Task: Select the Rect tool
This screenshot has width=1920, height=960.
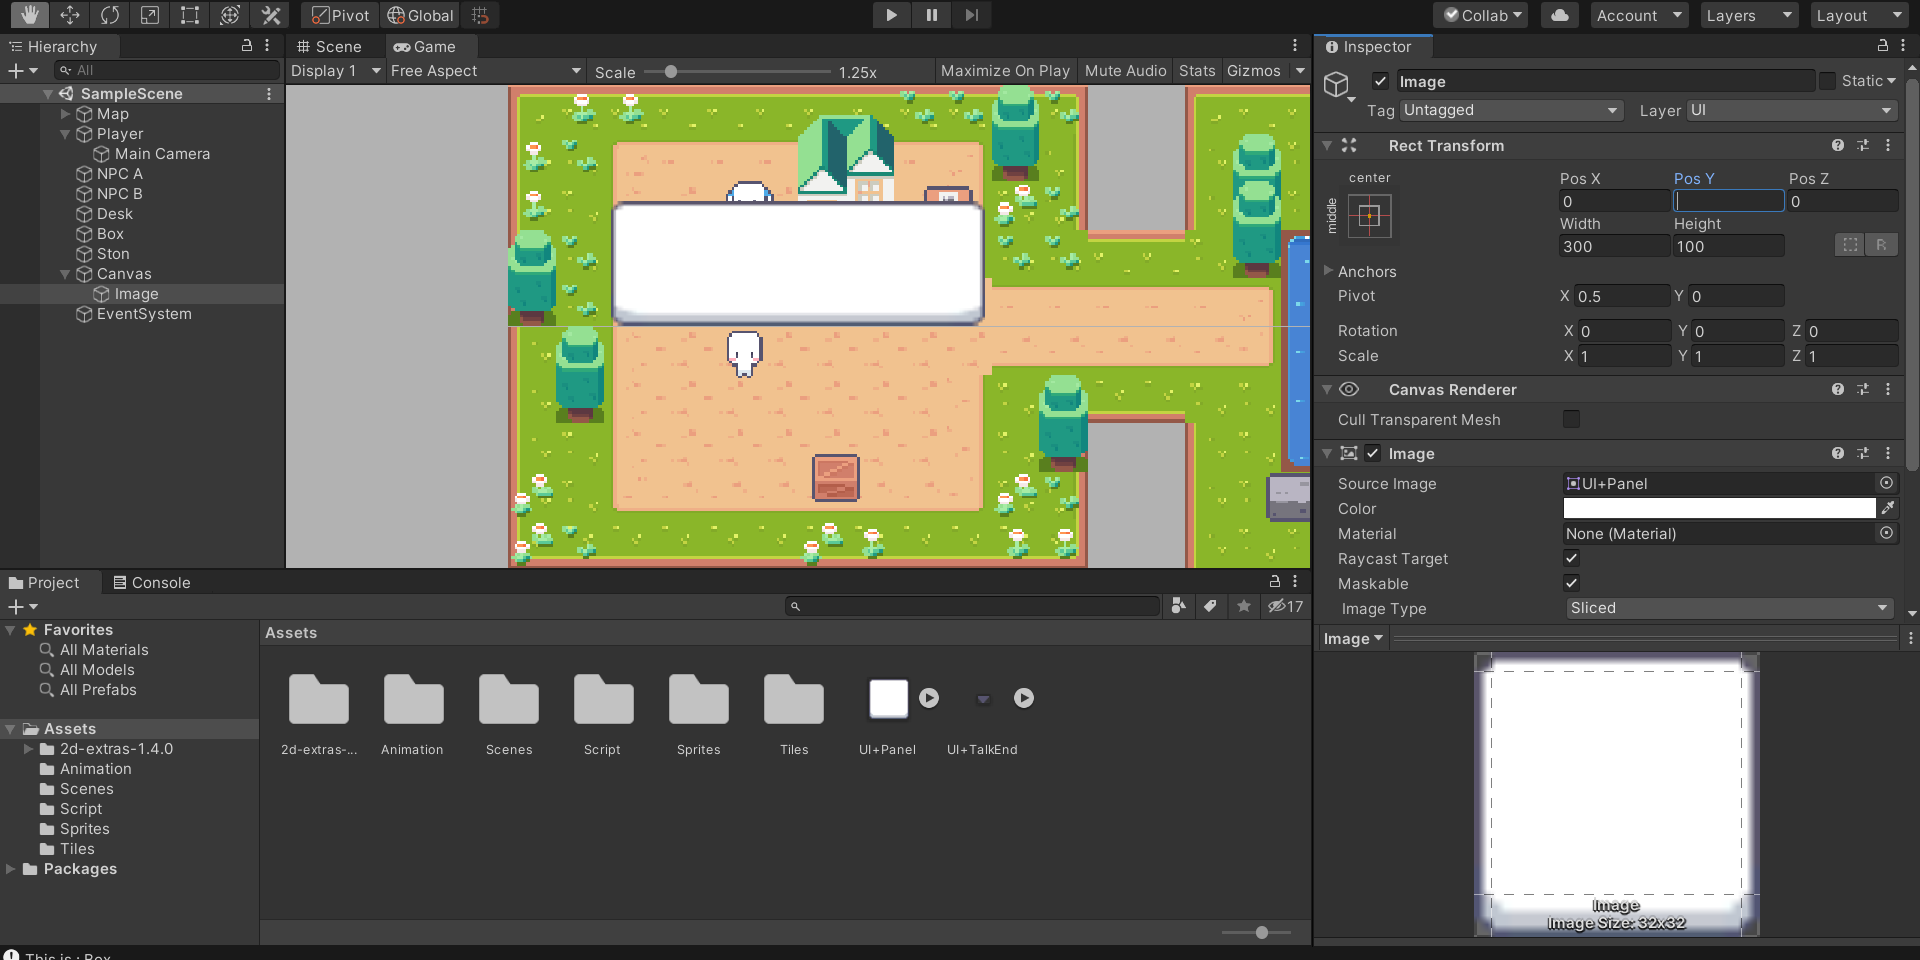Action: (190, 15)
